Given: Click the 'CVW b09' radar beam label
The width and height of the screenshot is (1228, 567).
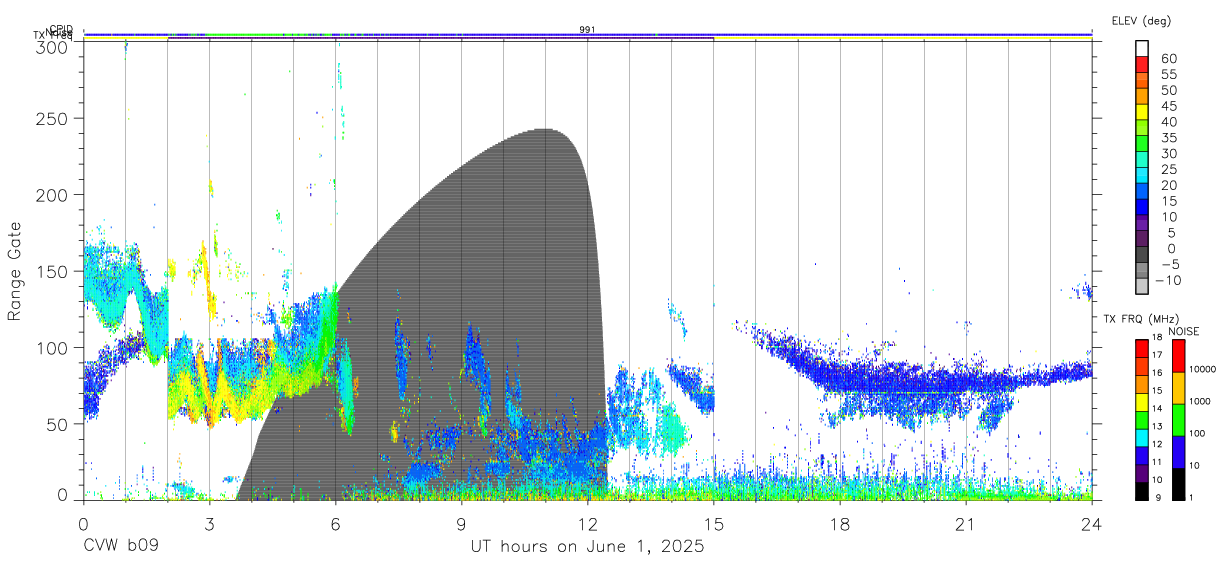Looking at the screenshot, I should [121, 547].
